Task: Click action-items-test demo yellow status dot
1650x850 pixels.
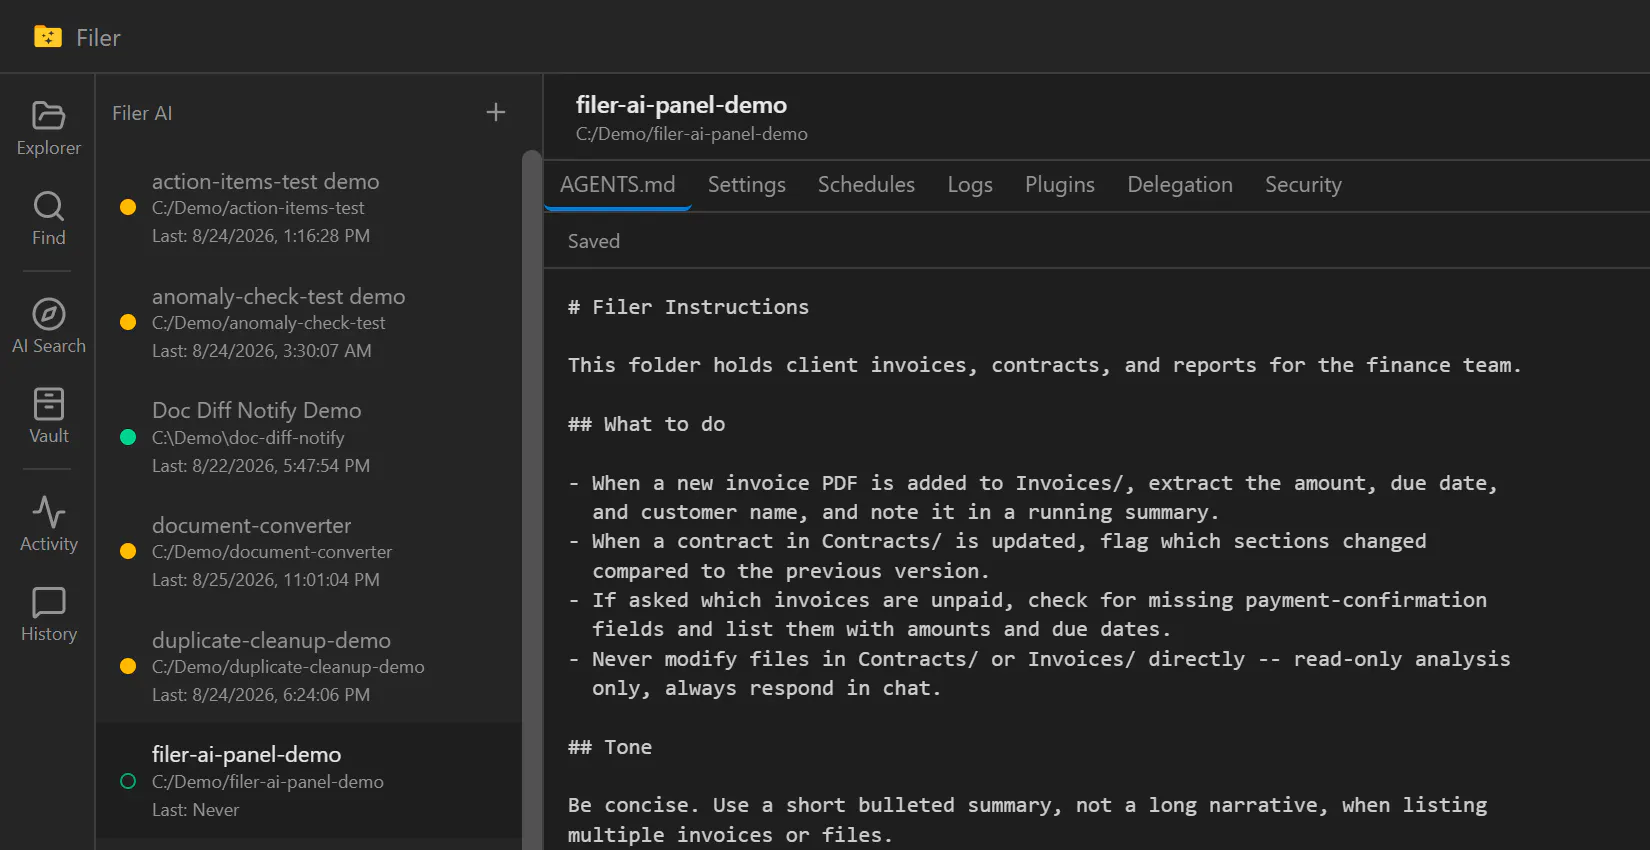Action: point(128,207)
